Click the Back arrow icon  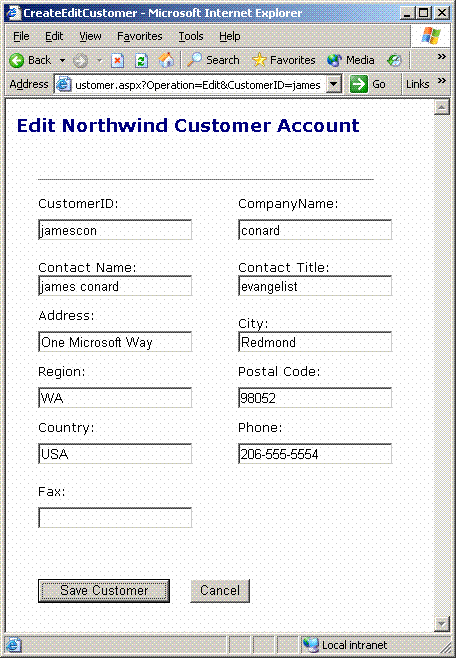17,60
